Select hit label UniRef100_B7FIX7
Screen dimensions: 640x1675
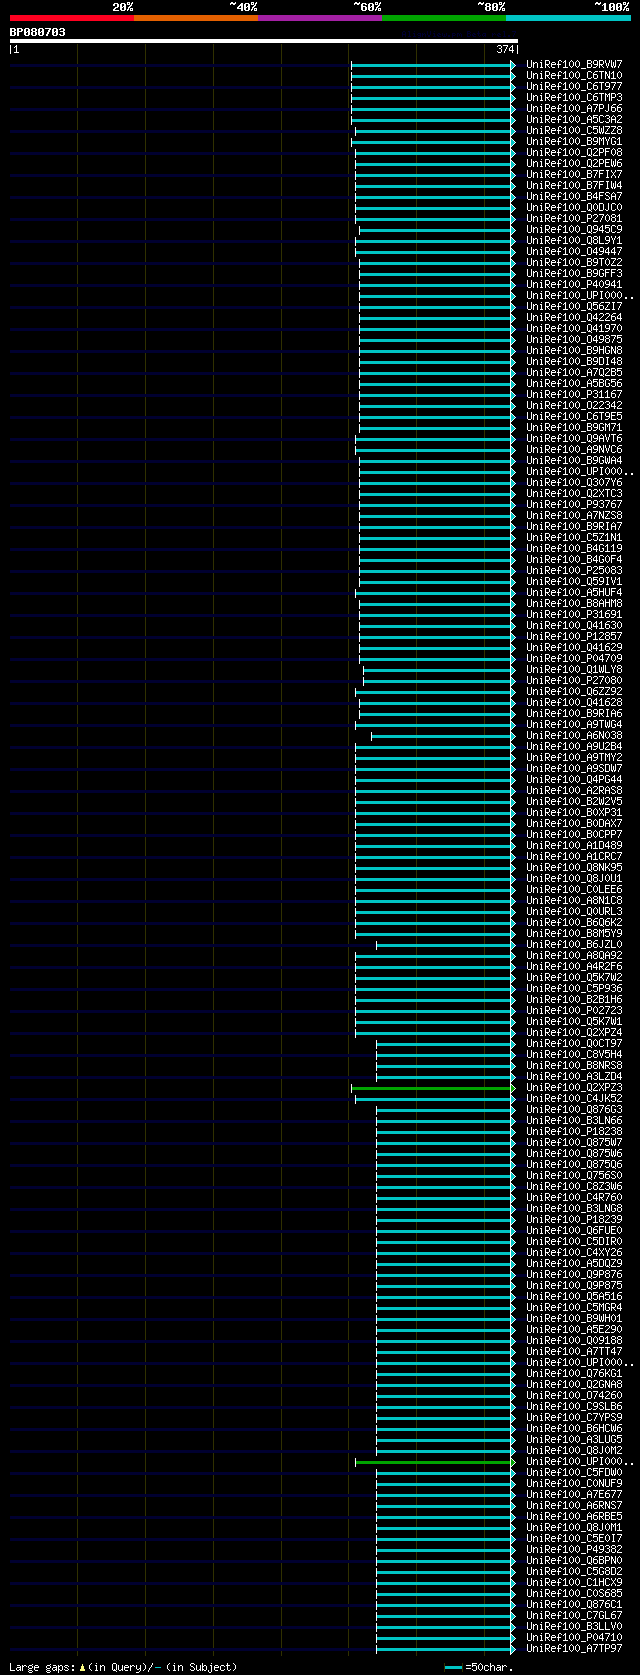pyautogui.click(x=574, y=175)
